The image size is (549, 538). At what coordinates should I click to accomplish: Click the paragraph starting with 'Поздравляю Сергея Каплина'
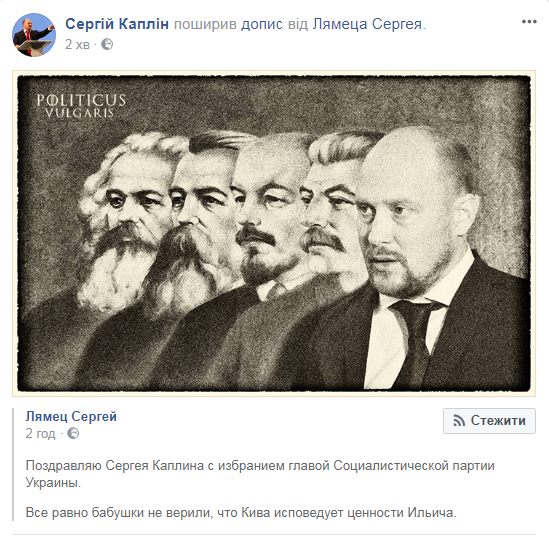point(260,474)
